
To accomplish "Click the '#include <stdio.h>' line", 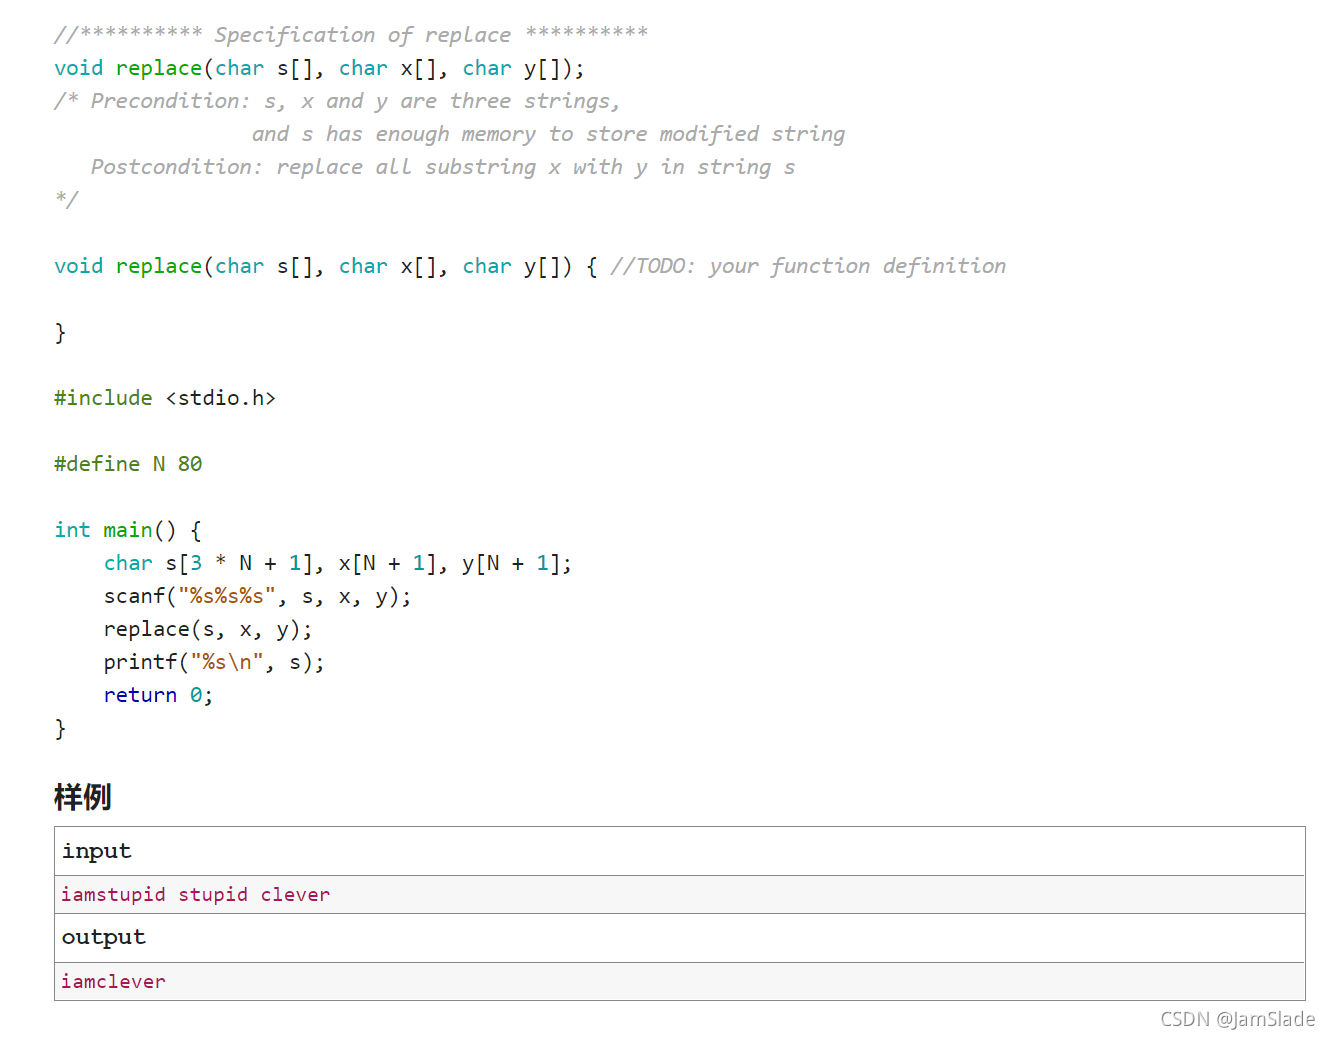I will (x=165, y=398).
